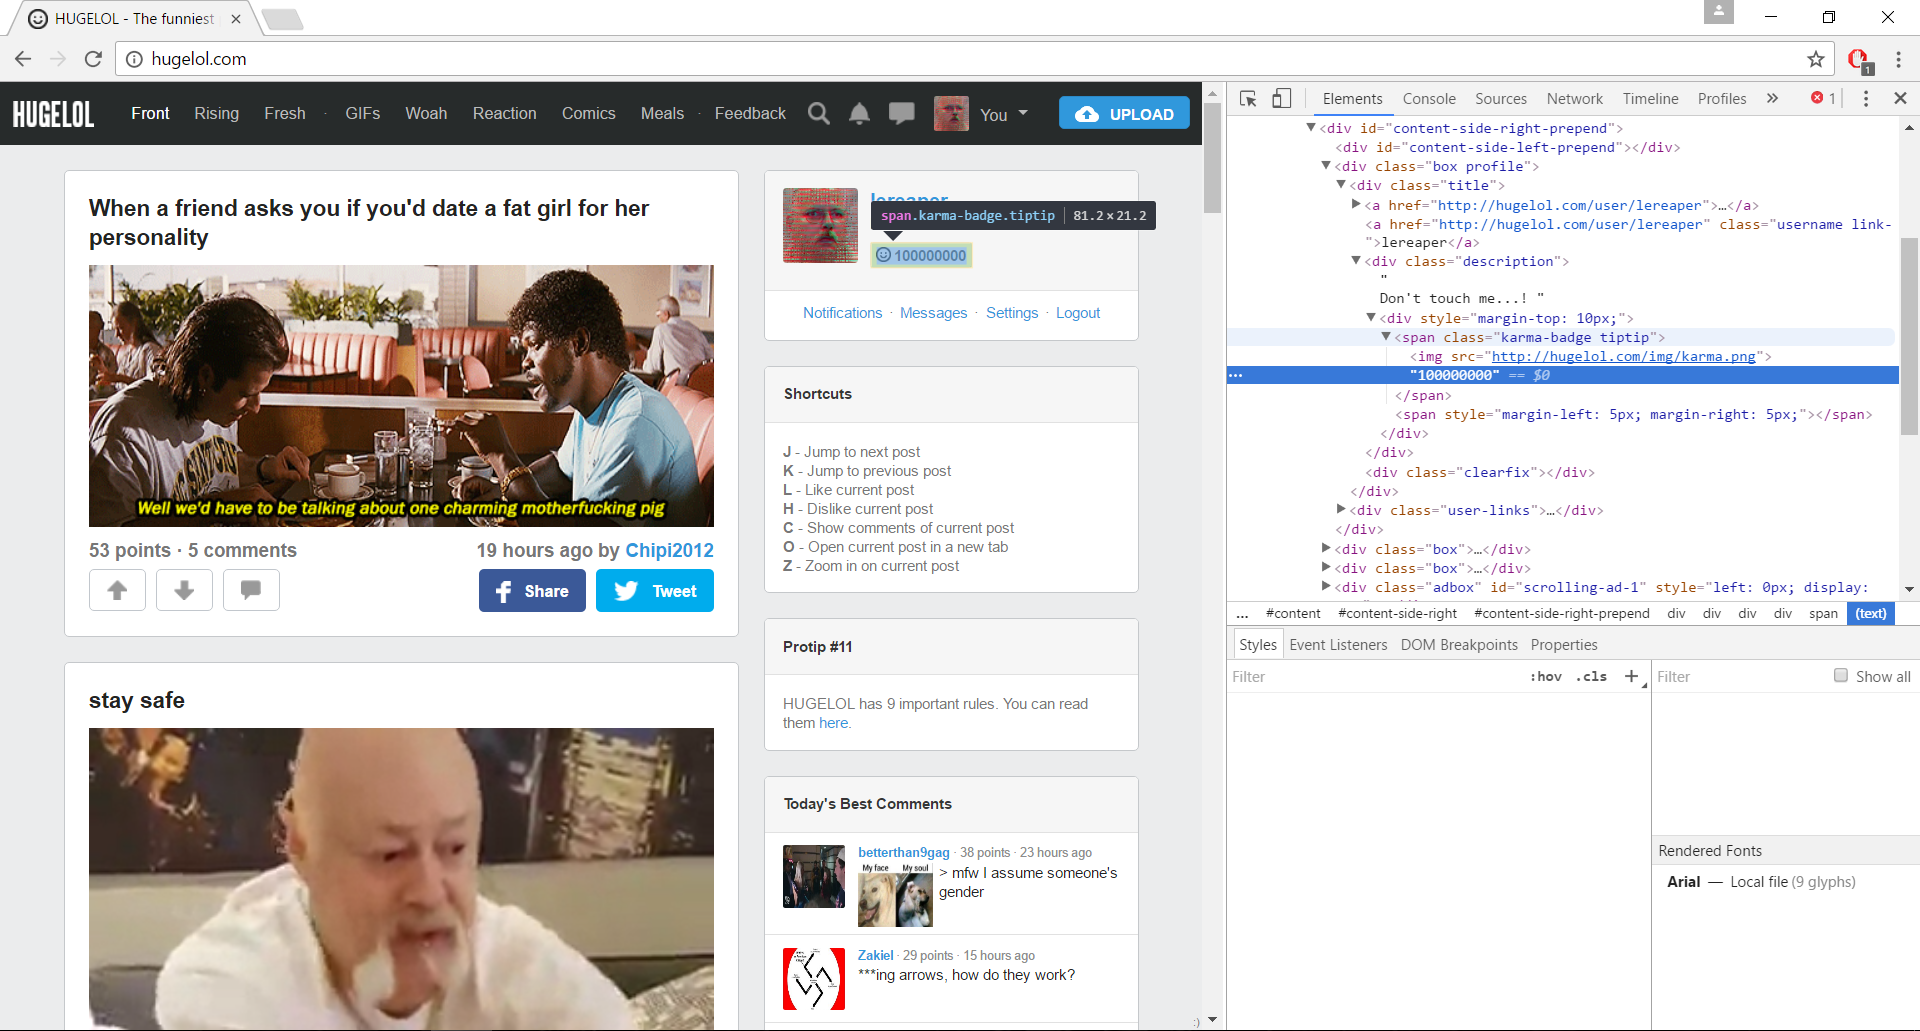Bookmark this page with the star icon
Viewport: 1920px width, 1031px height.
click(1816, 59)
